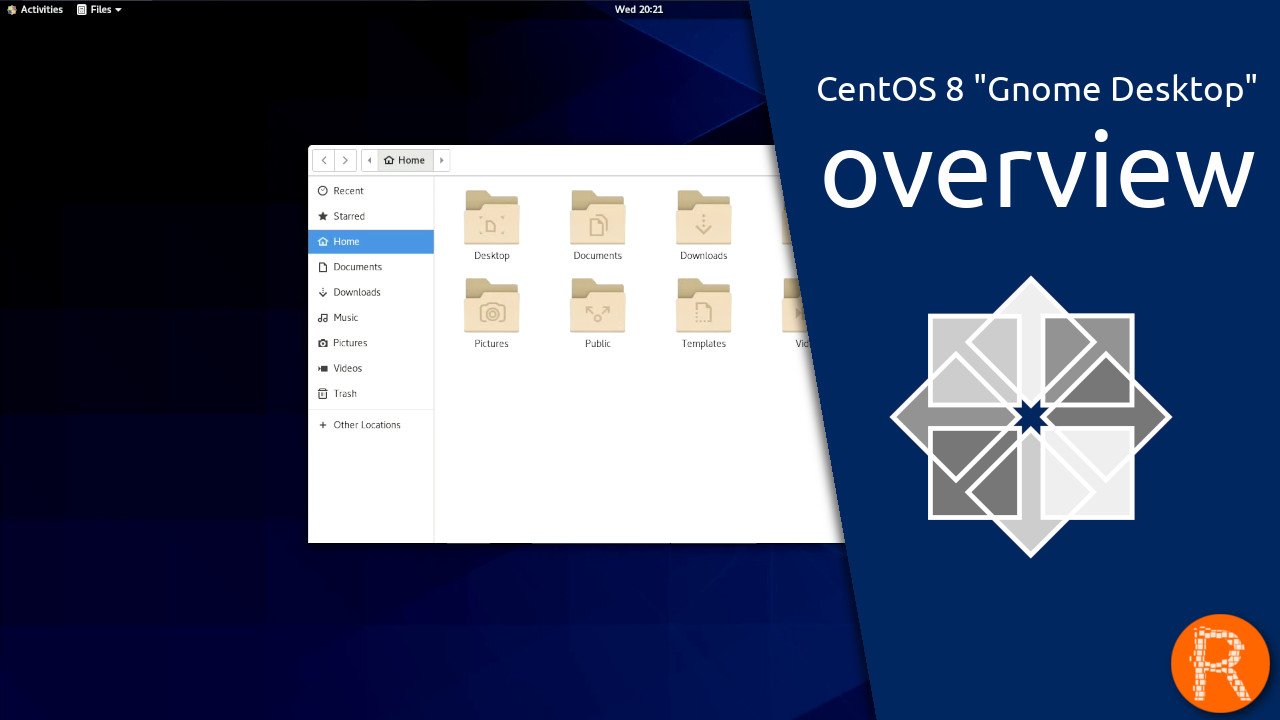Open Trash in the sidebar
Screen dimensions: 1280x720
point(371,394)
